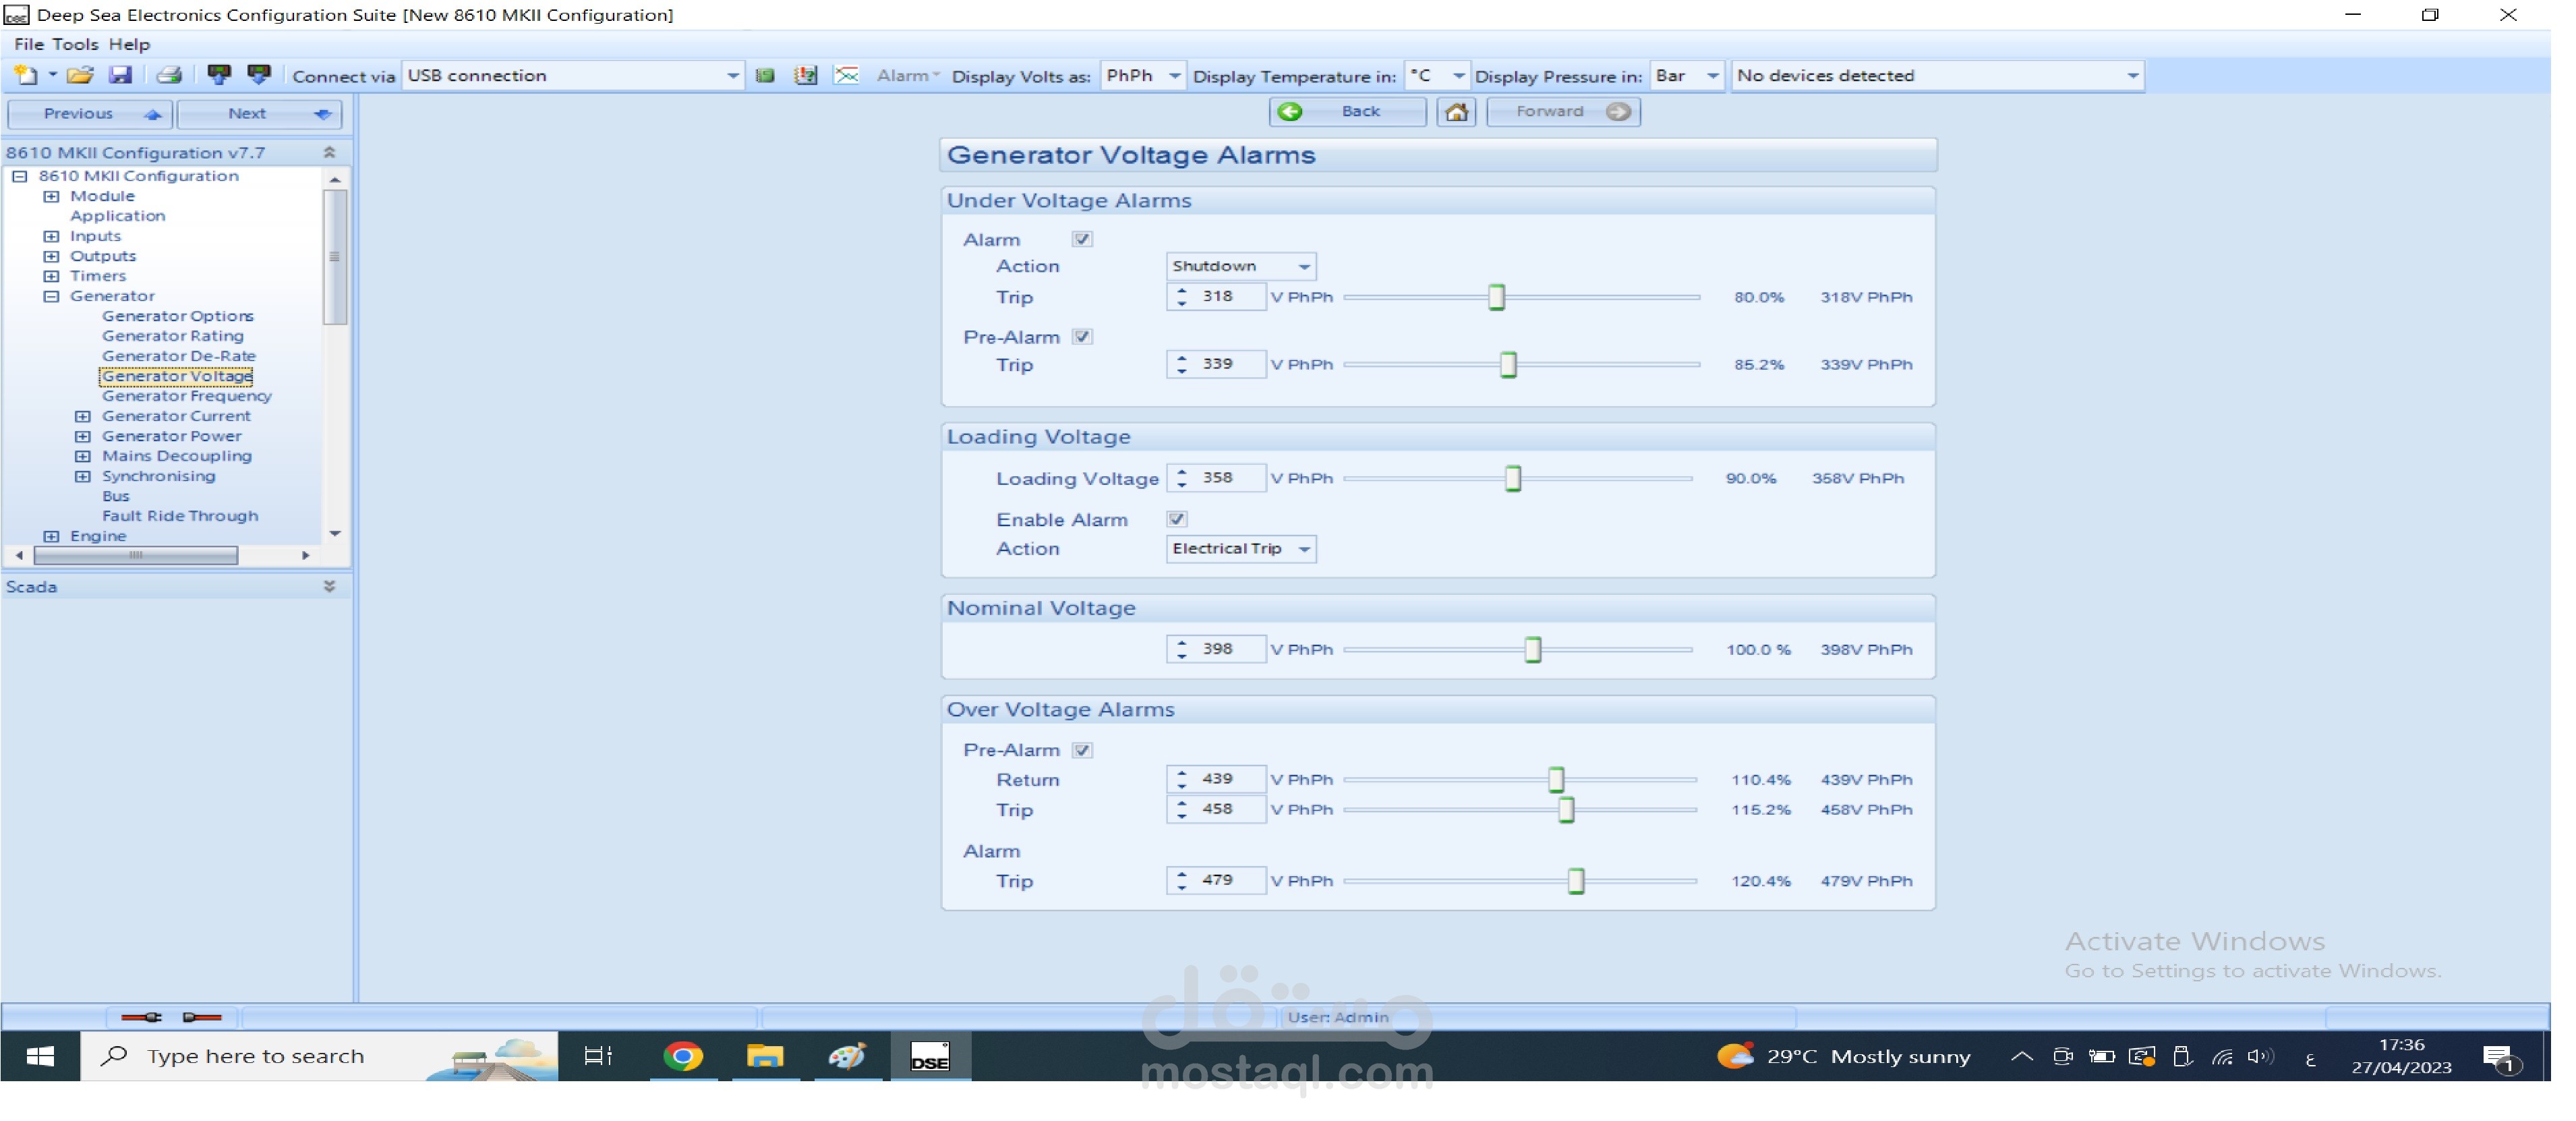Click the Previous button

point(90,114)
